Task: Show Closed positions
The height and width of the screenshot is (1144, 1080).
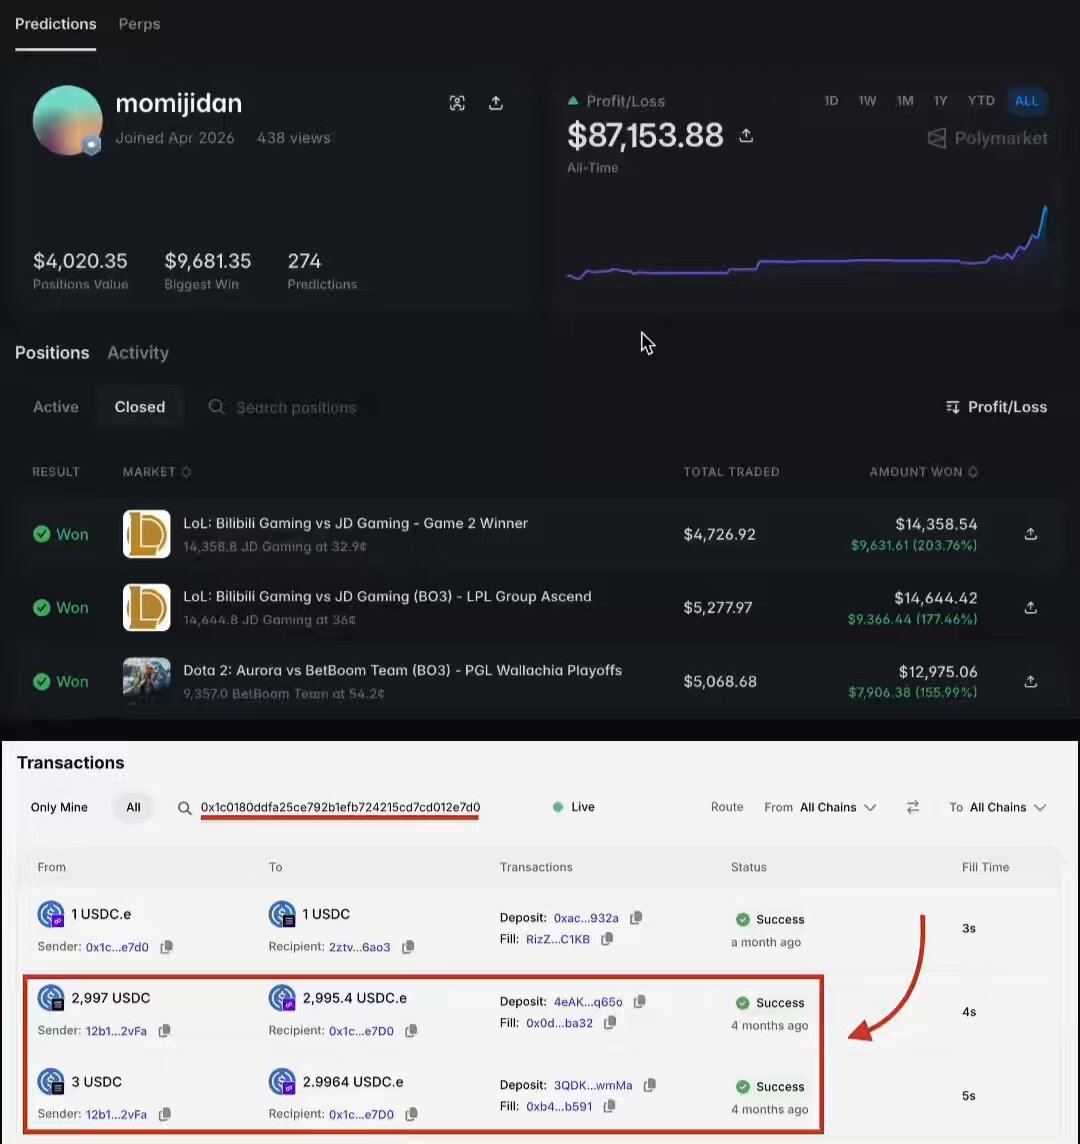Action: tap(139, 406)
